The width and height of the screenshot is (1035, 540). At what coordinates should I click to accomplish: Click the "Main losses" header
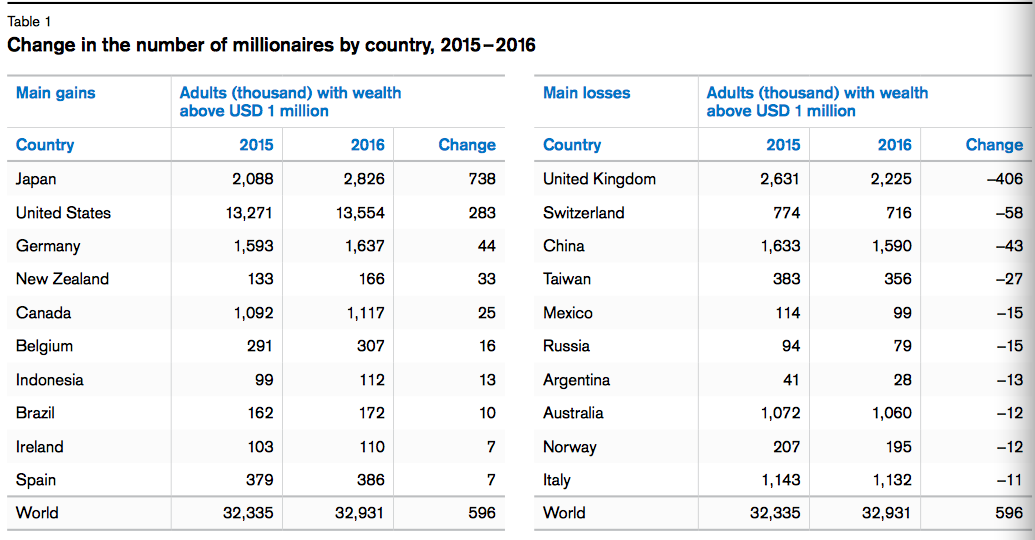click(586, 93)
